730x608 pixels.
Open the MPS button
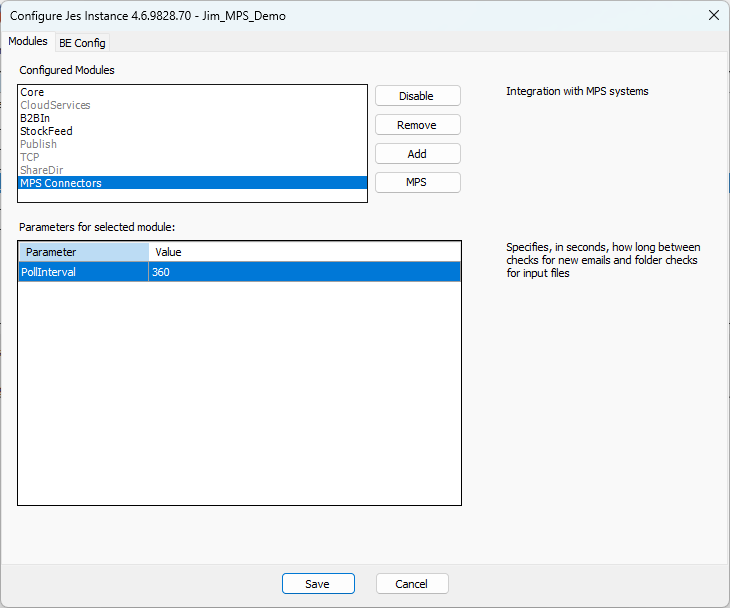(x=418, y=182)
